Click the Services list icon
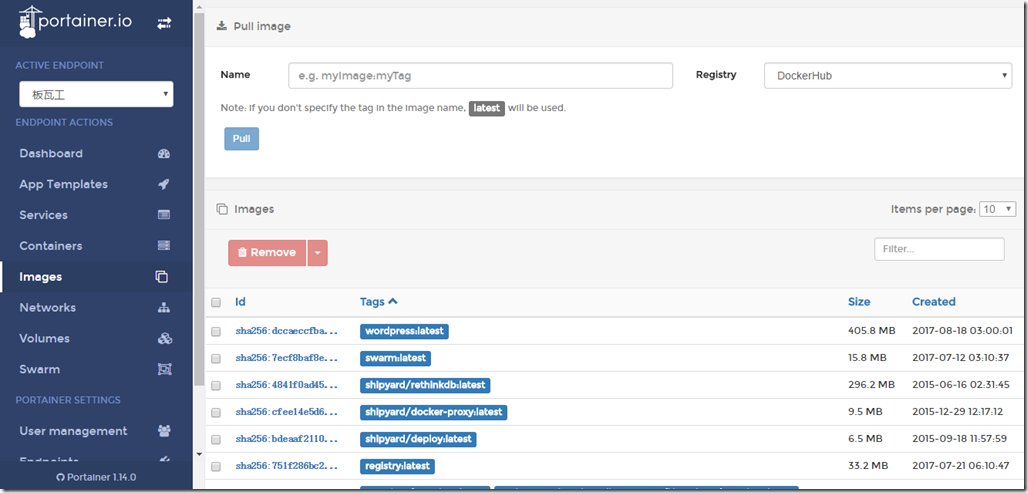This screenshot has width=1028, height=493. [x=164, y=215]
